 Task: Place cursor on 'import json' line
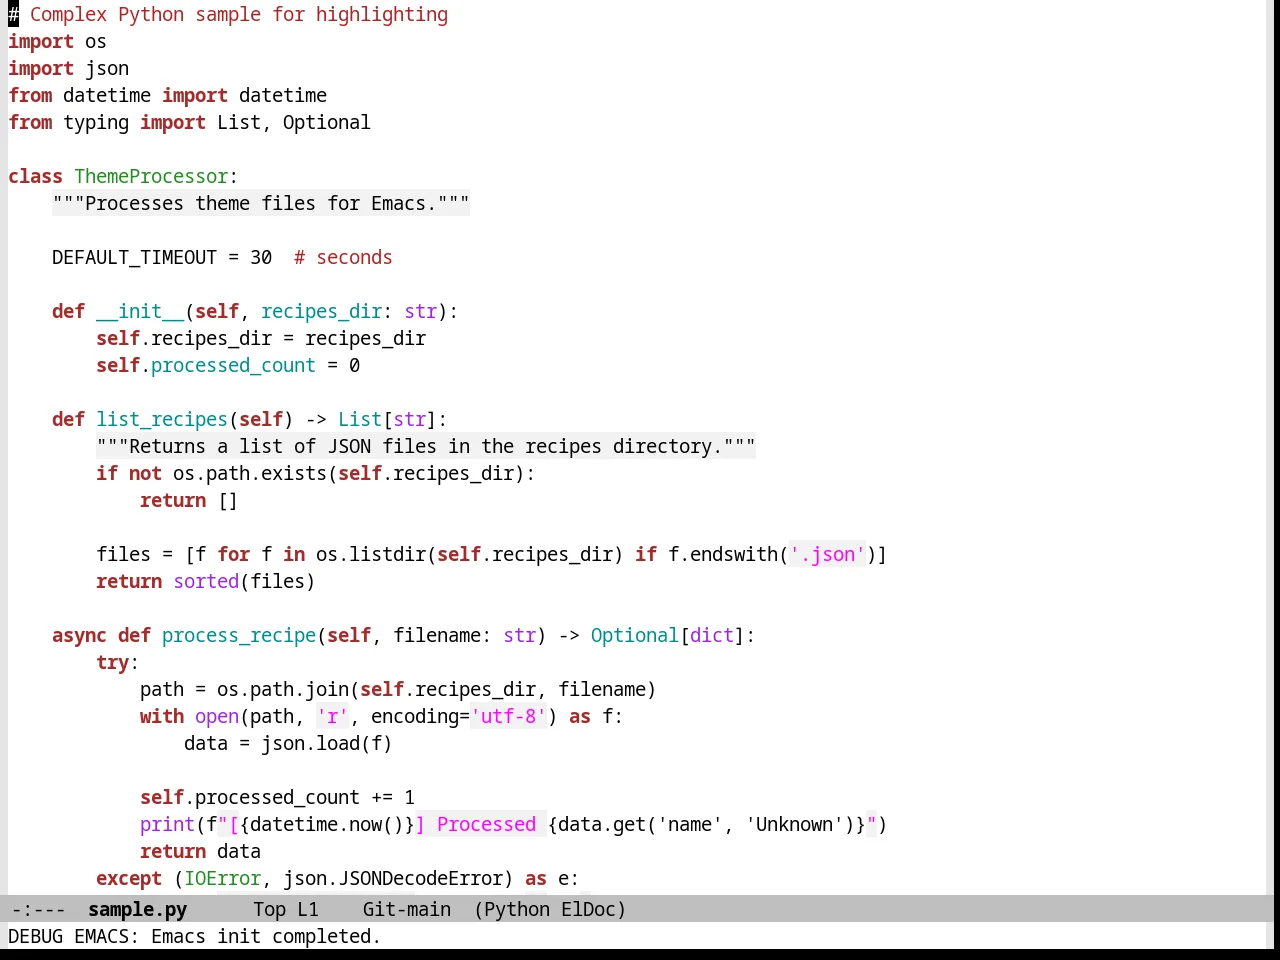(68, 68)
